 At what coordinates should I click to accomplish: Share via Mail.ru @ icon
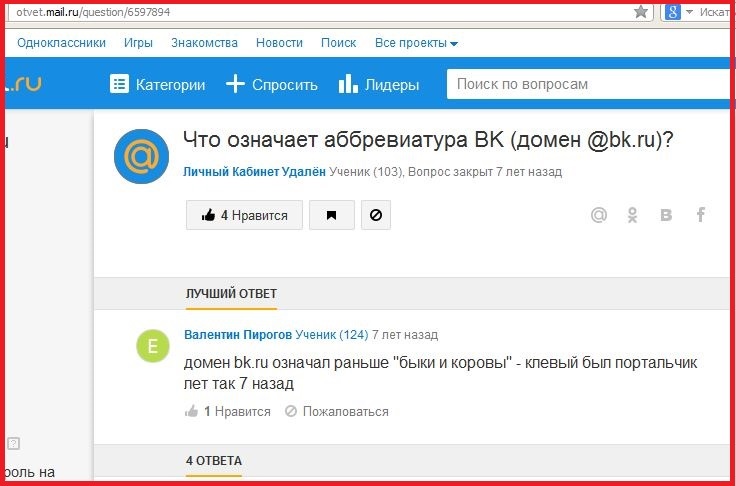[x=598, y=215]
